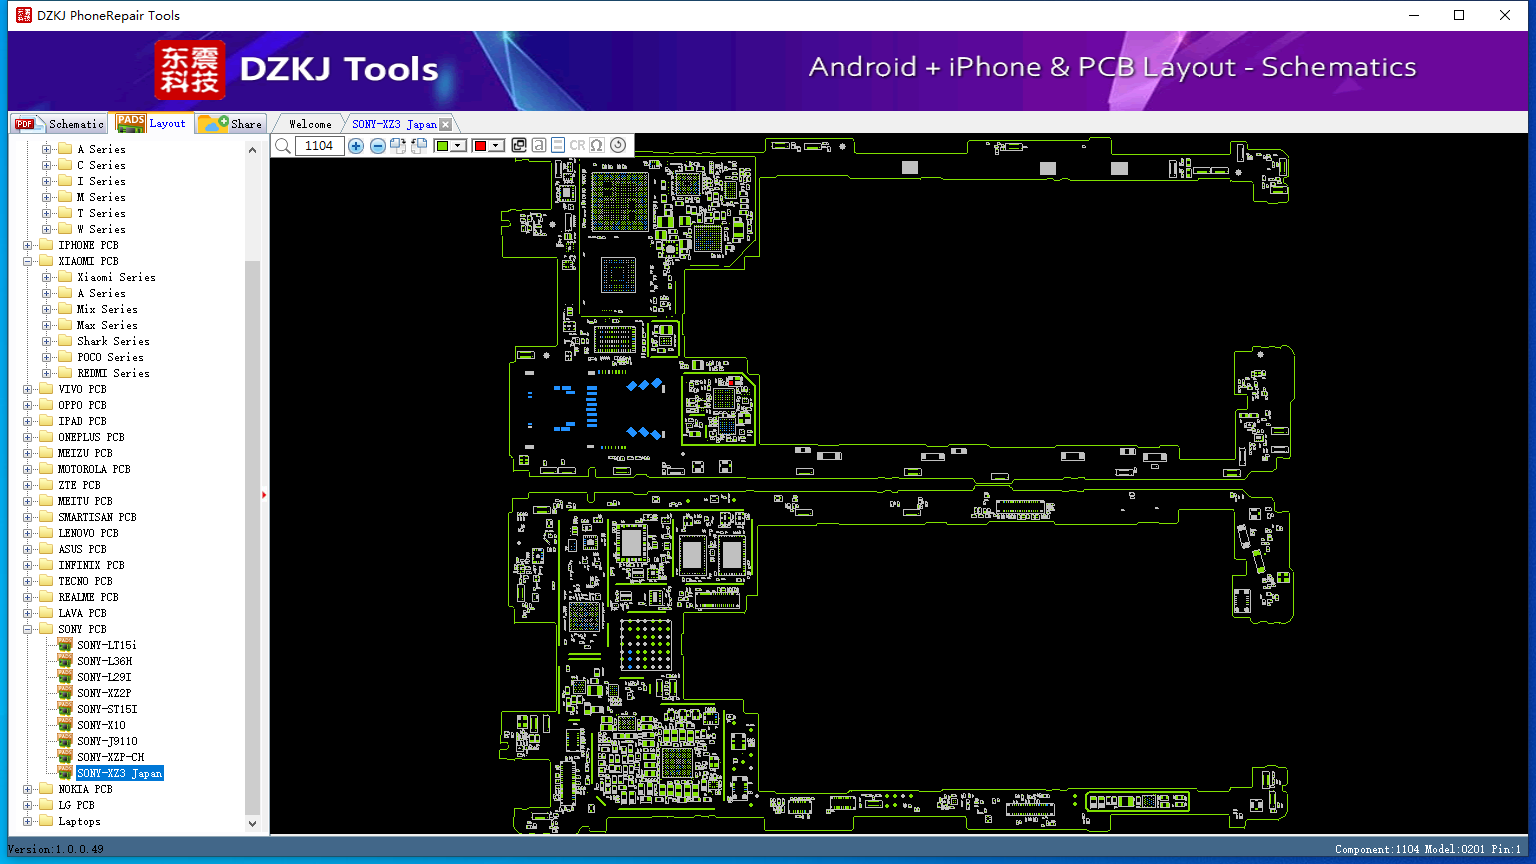Expand the Laptops tree node
The height and width of the screenshot is (864, 1536).
(x=28, y=821)
